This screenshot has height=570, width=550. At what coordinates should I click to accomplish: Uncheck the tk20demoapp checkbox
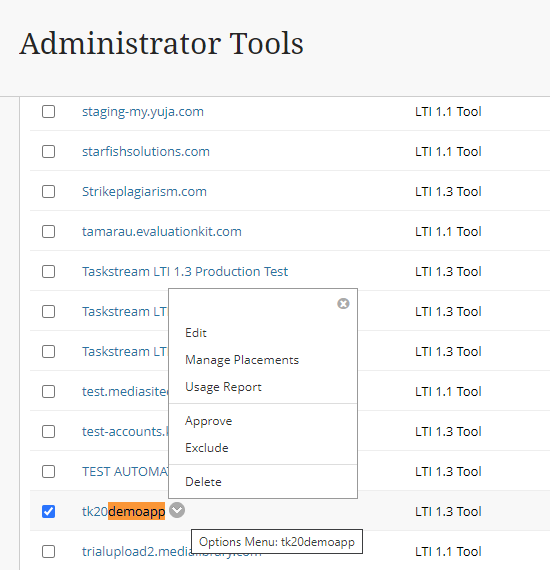(48, 511)
